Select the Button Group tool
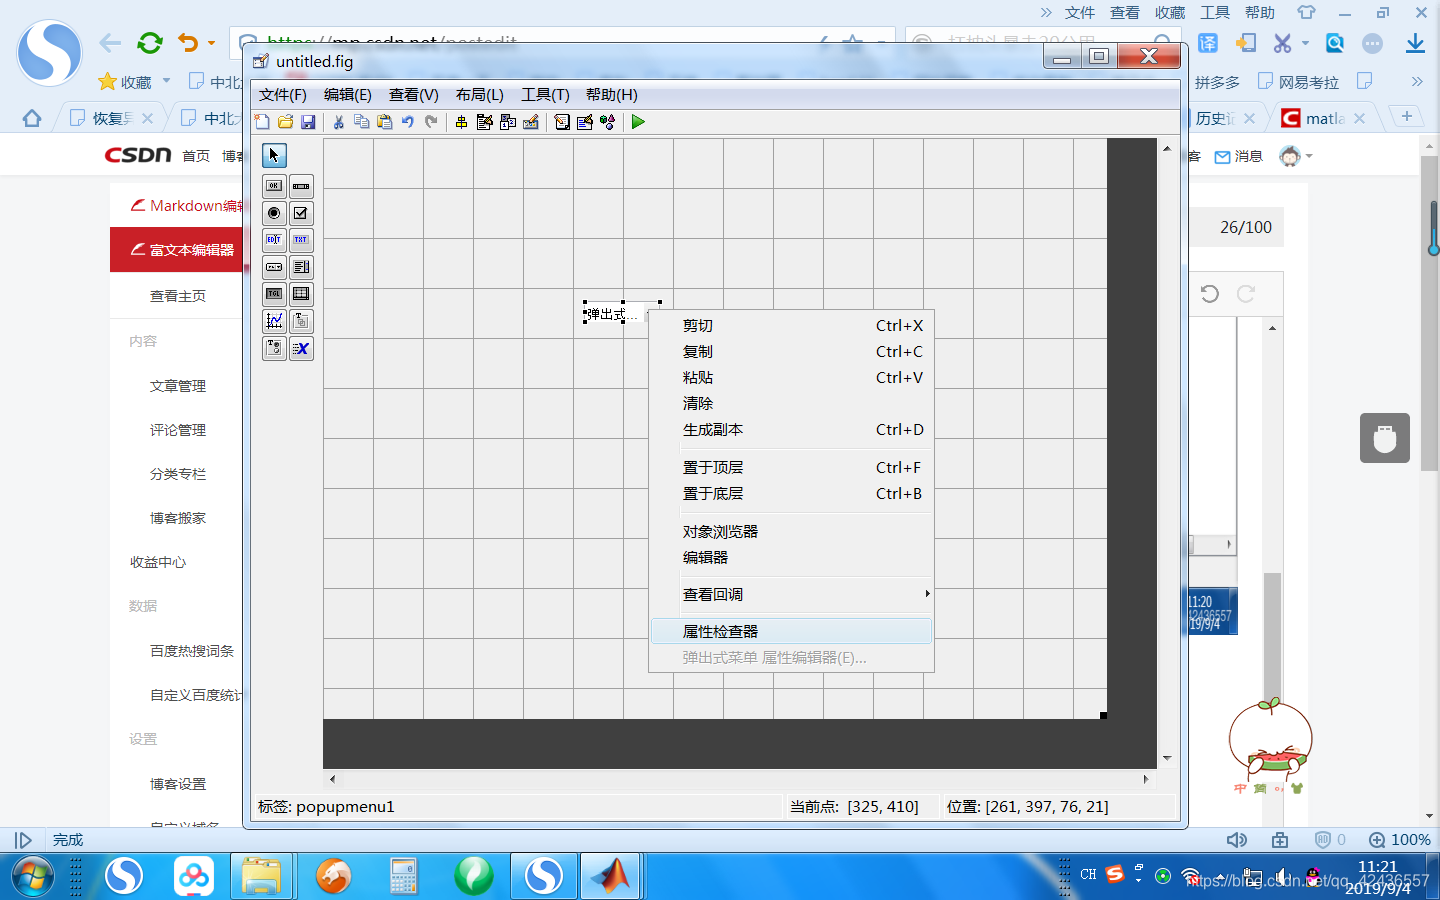The height and width of the screenshot is (900, 1440). pos(273,348)
